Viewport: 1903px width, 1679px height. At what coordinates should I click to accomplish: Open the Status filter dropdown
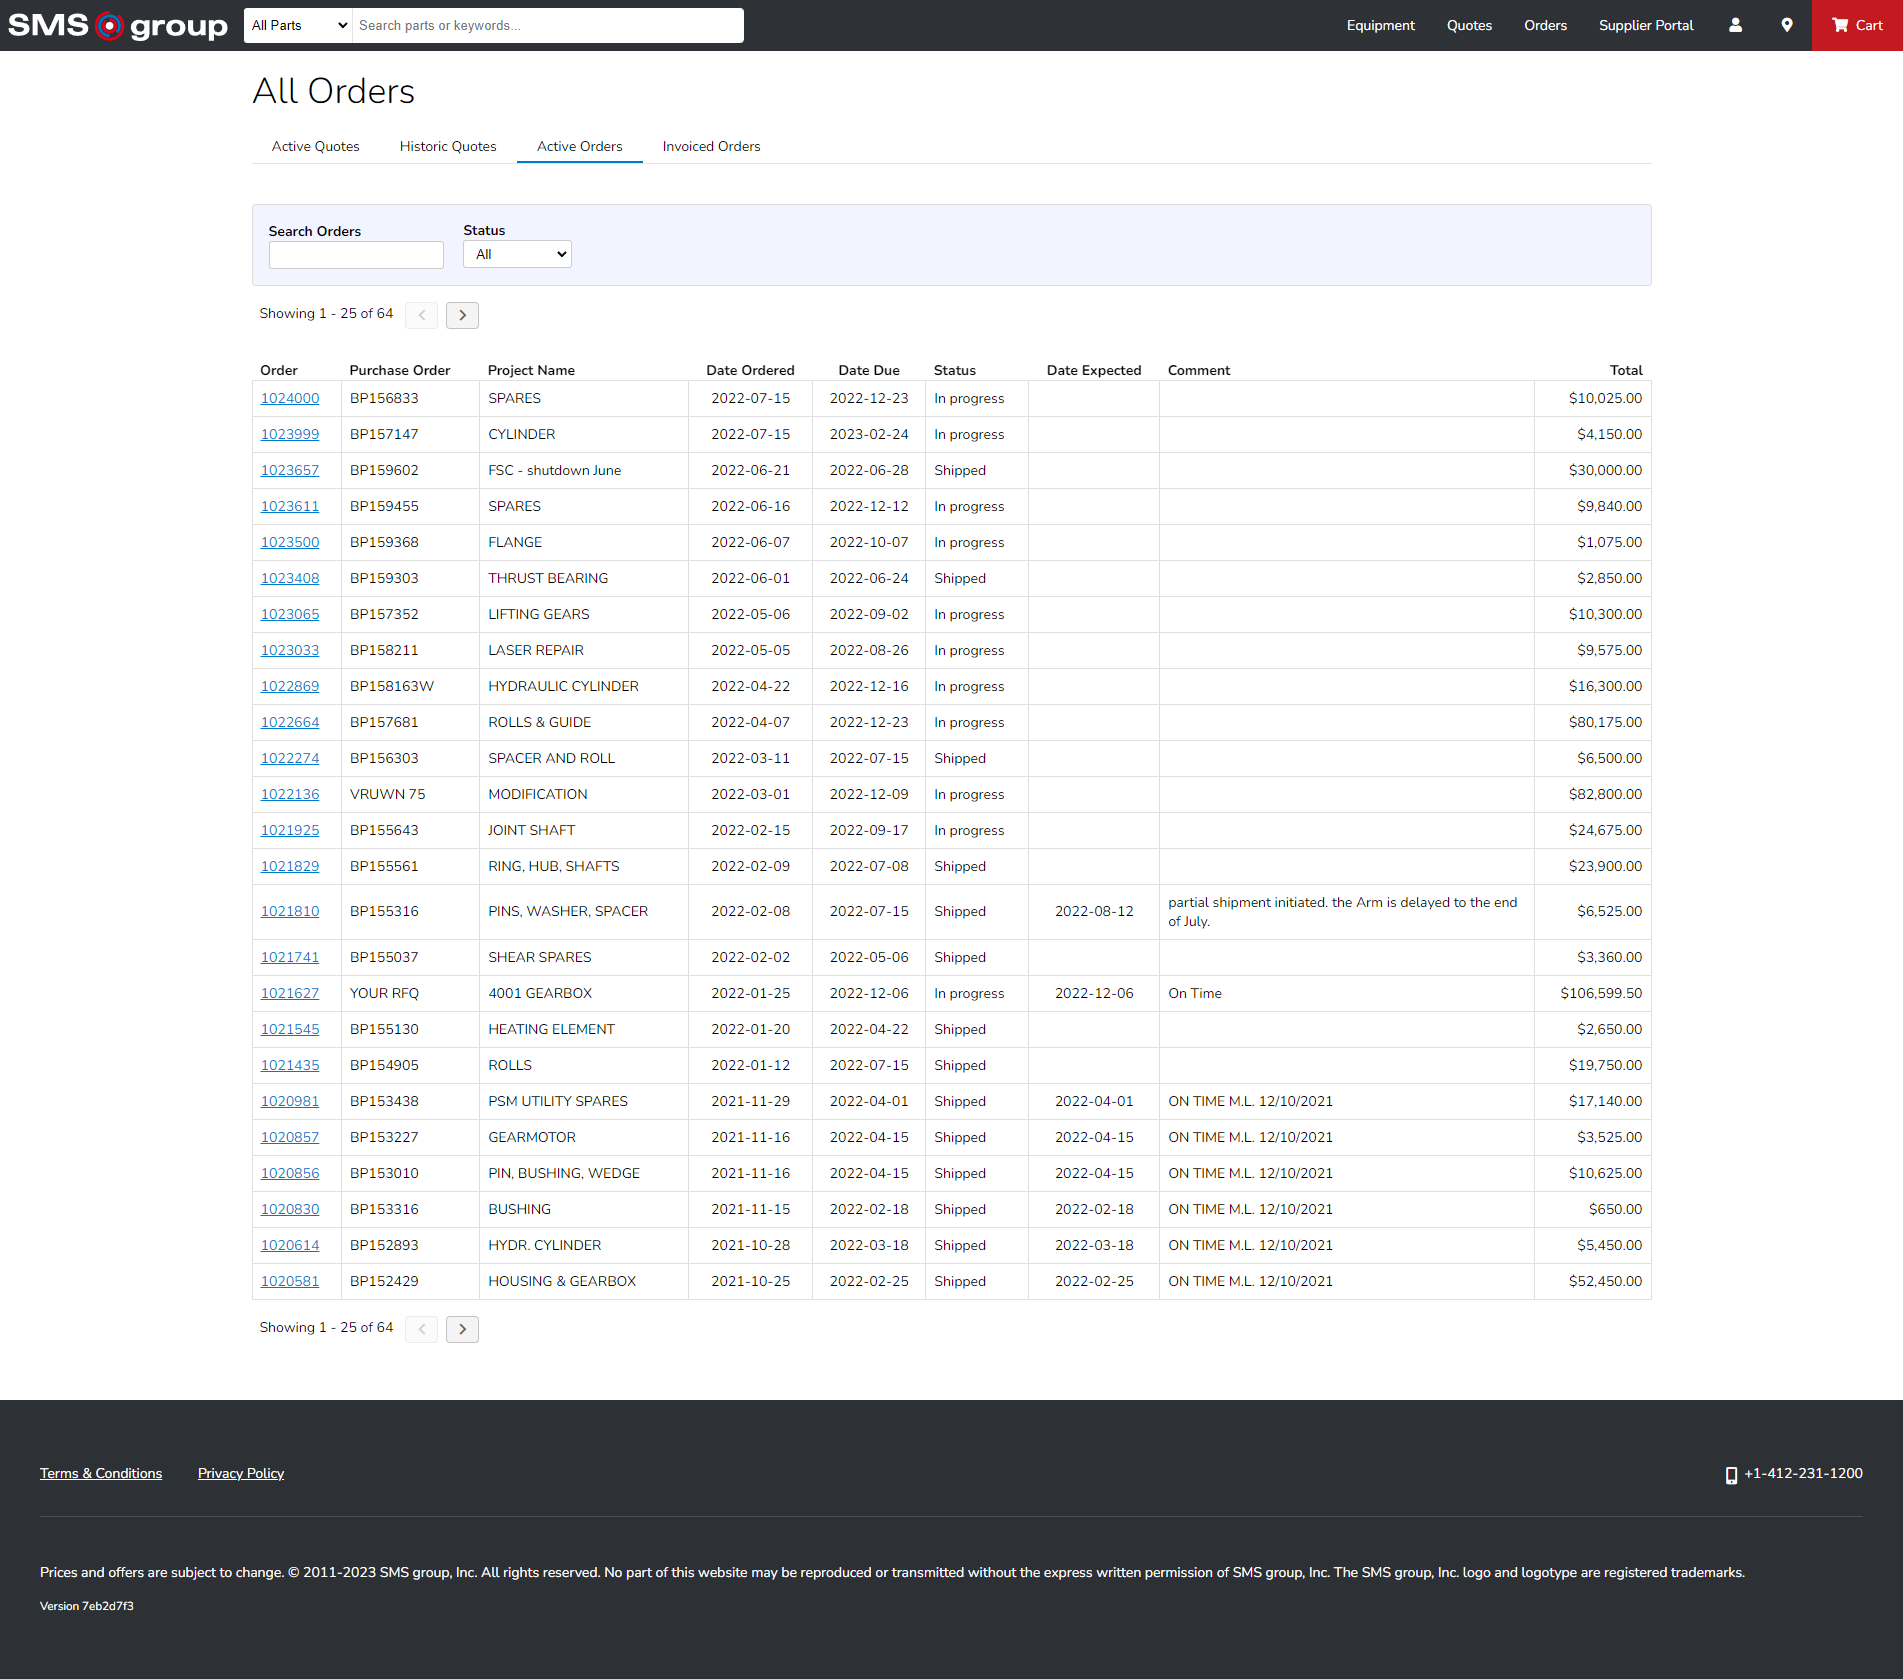coord(517,254)
